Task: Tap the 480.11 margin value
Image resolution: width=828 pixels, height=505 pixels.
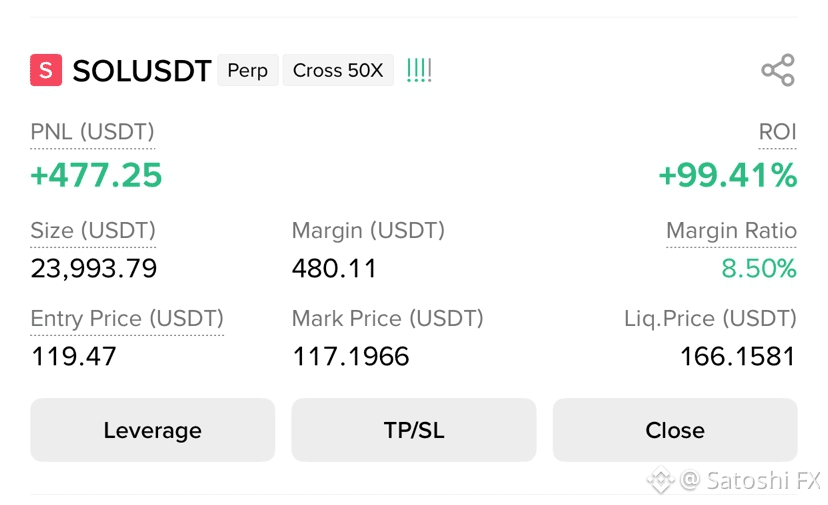Action: point(334,268)
